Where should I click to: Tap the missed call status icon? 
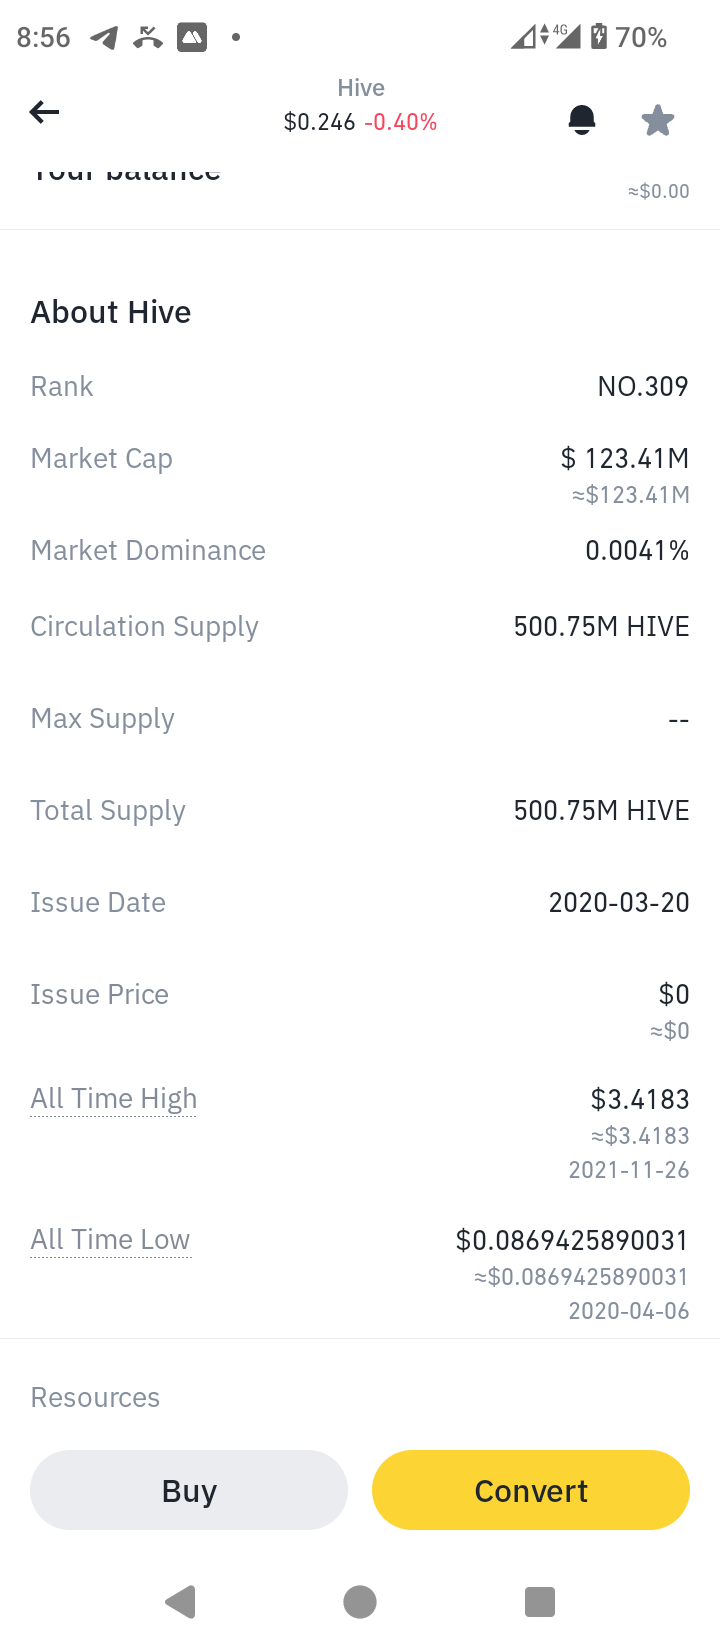click(x=148, y=38)
